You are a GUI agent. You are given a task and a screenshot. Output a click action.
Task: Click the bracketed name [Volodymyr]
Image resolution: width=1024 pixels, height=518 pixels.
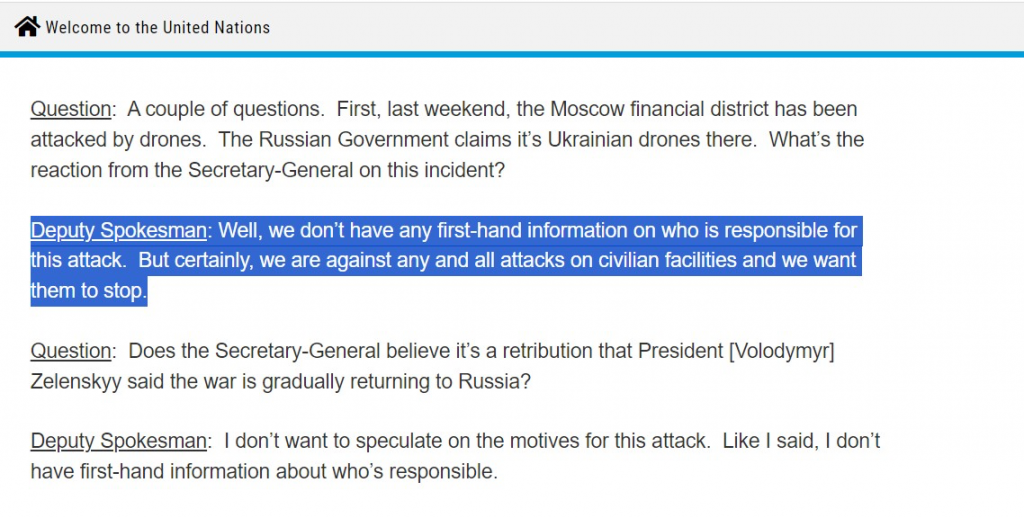click(x=782, y=351)
